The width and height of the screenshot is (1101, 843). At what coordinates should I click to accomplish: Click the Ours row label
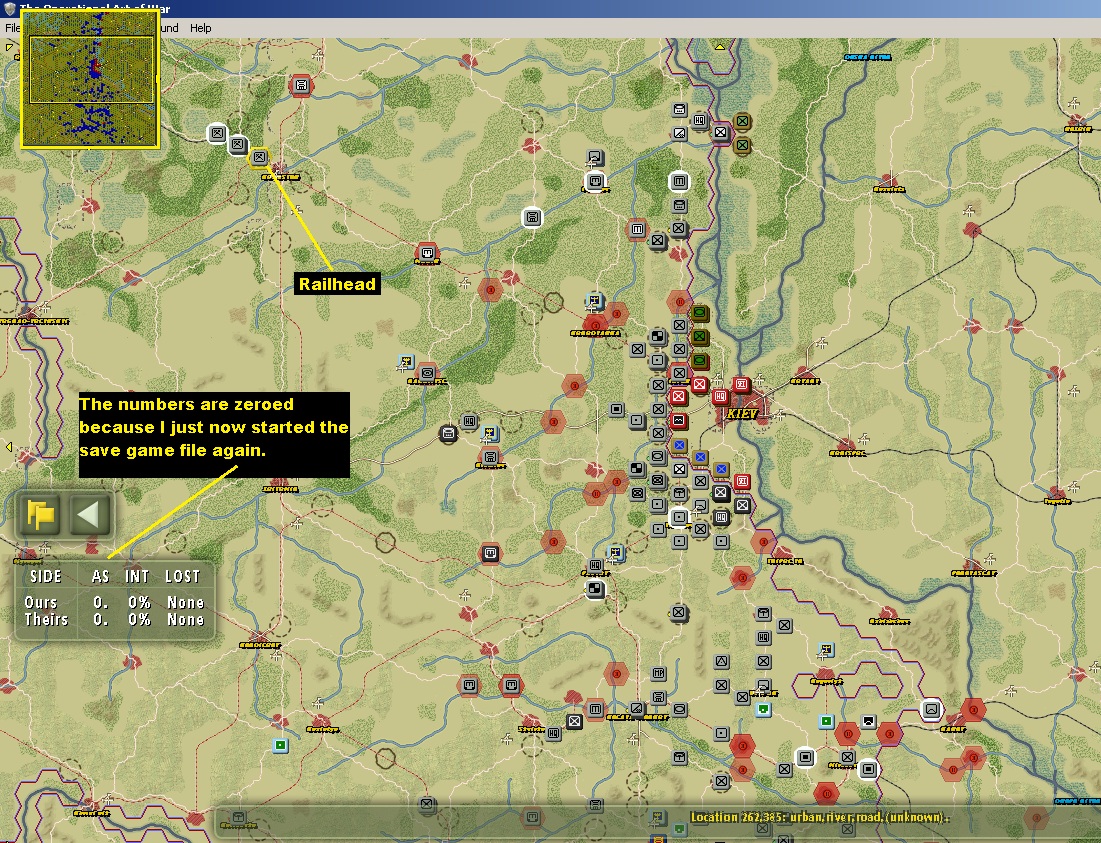tap(41, 602)
